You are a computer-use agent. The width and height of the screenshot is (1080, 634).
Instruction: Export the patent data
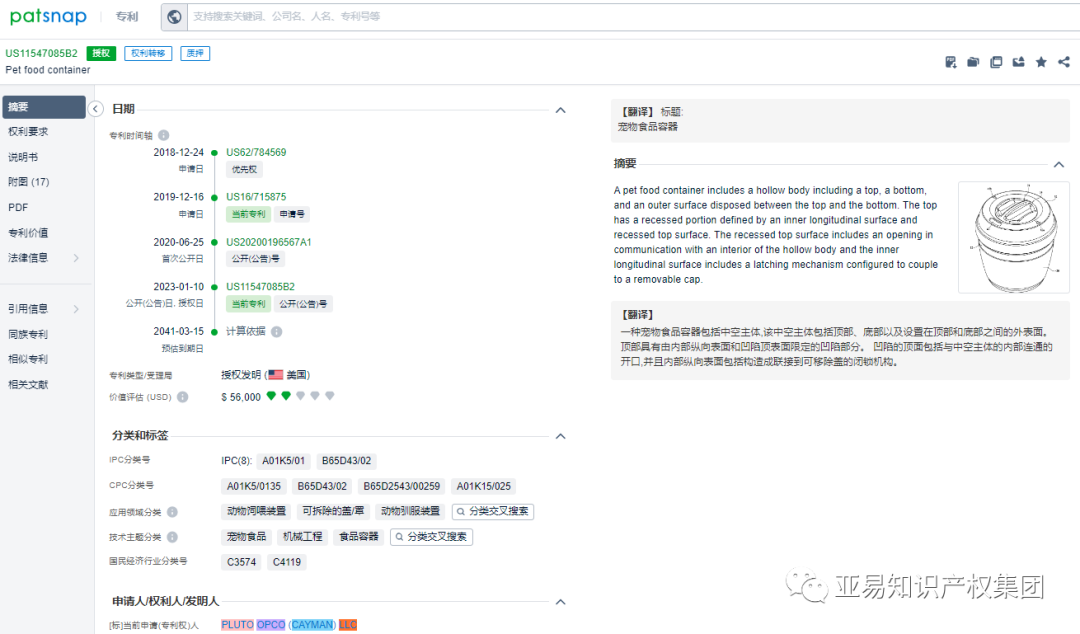pos(1018,61)
